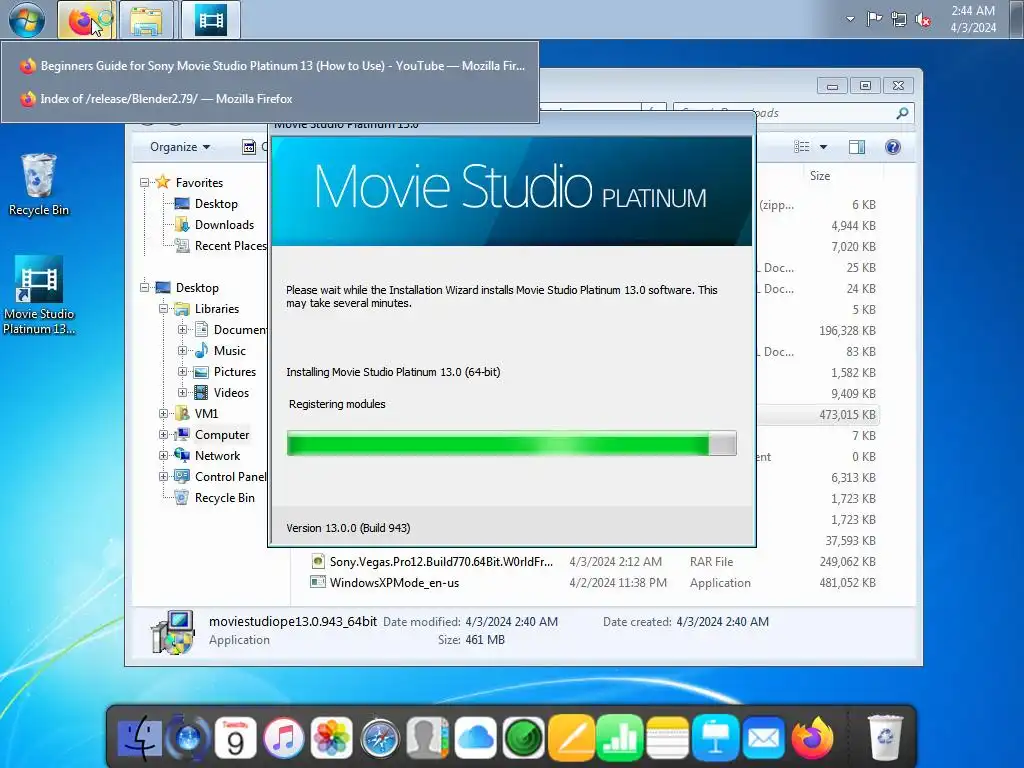
Task: Open Control Panel in the tree
Action: coord(230,477)
